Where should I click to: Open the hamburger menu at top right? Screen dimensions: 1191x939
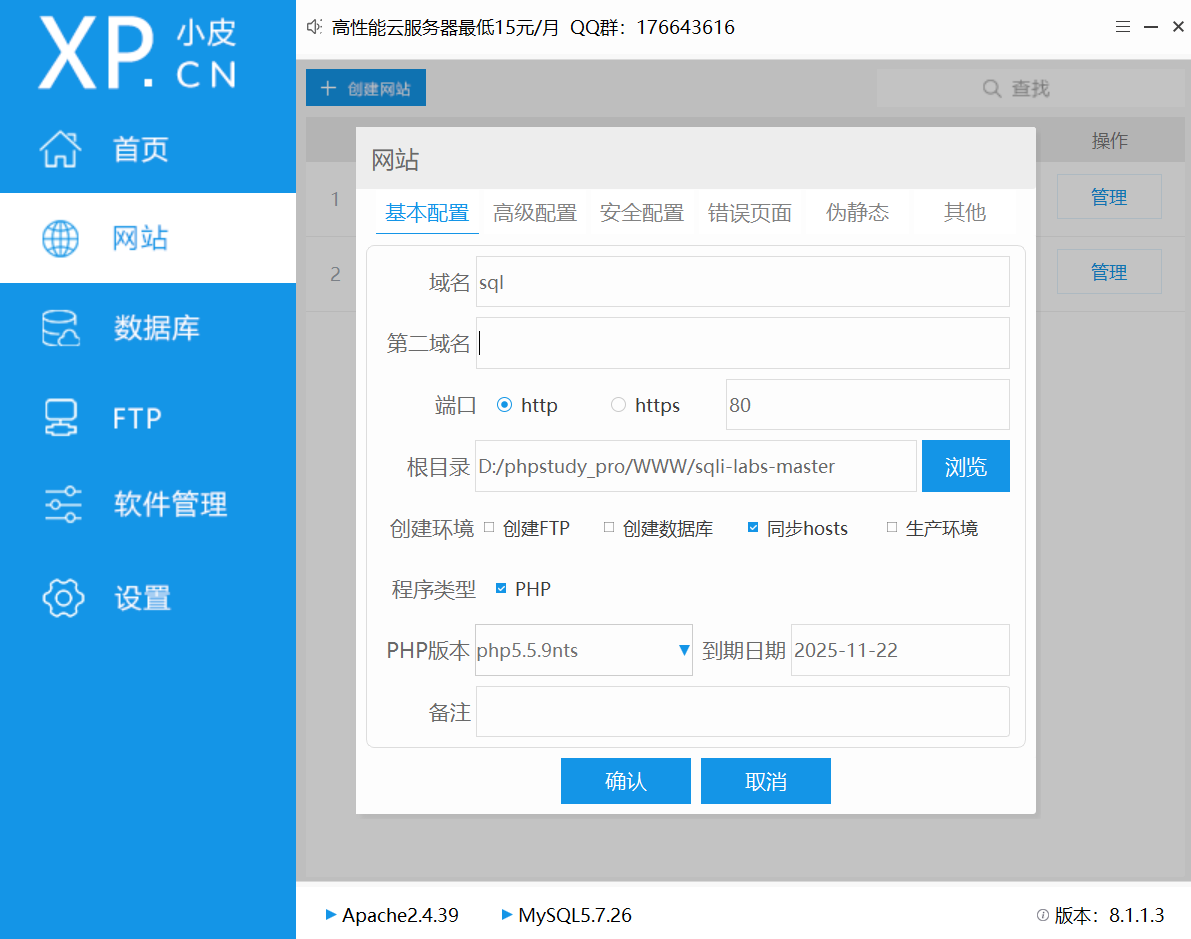(1122, 27)
